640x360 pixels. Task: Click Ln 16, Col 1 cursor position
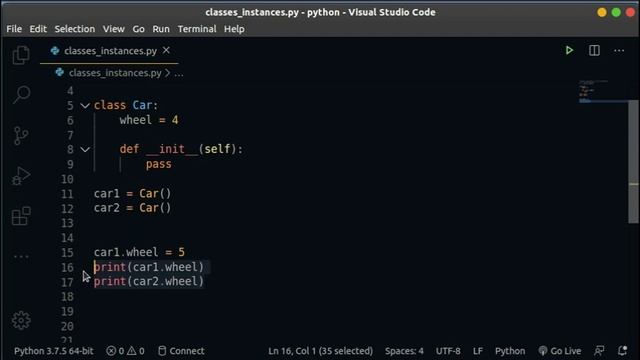pos(320,351)
